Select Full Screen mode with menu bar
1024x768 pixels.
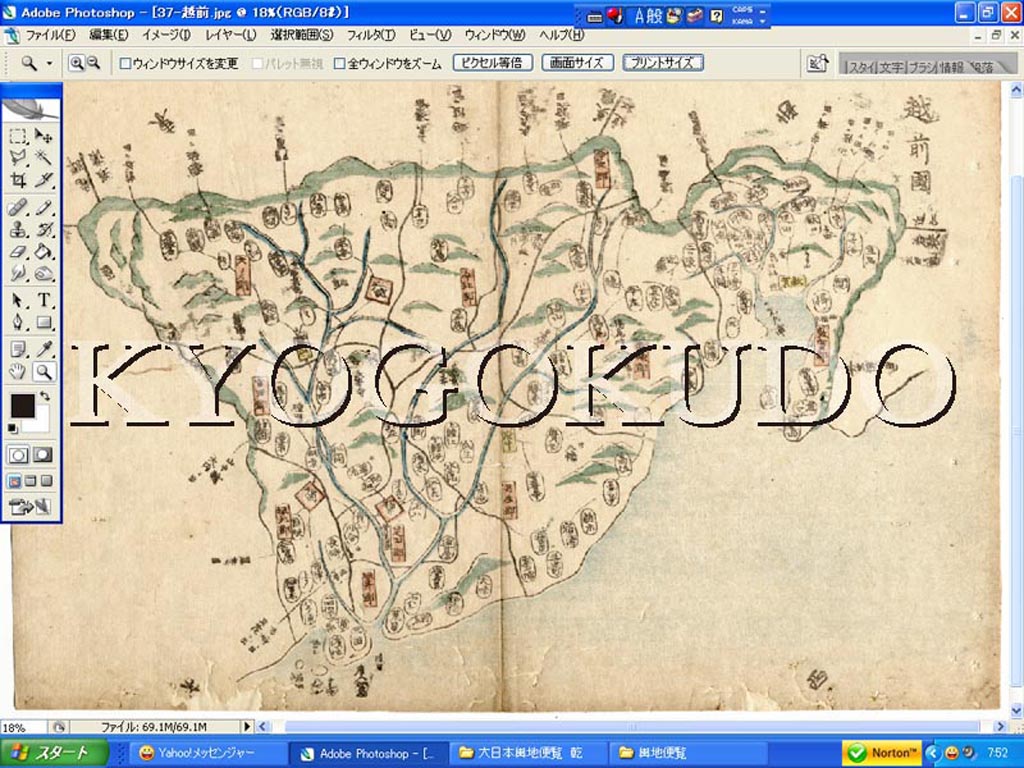click(31, 481)
